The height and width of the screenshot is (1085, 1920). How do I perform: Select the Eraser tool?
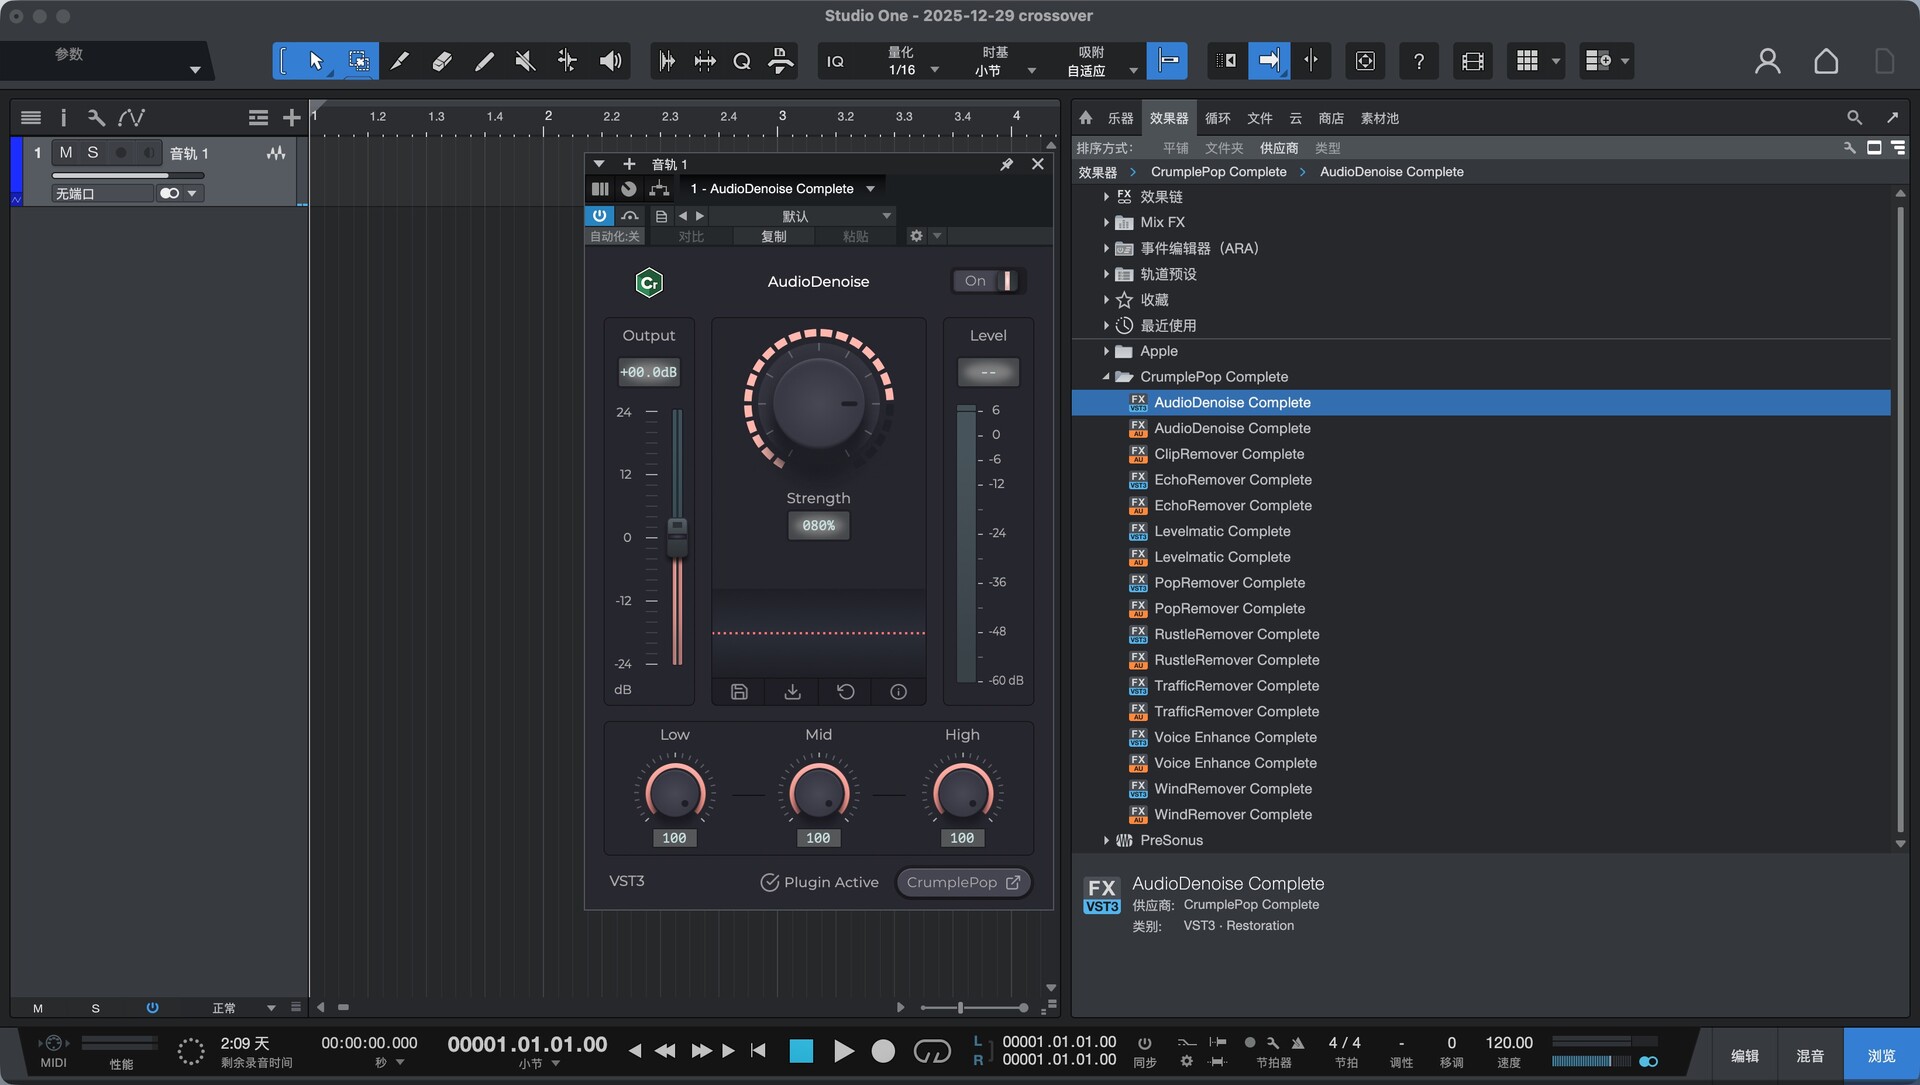[x=441, y=61]
